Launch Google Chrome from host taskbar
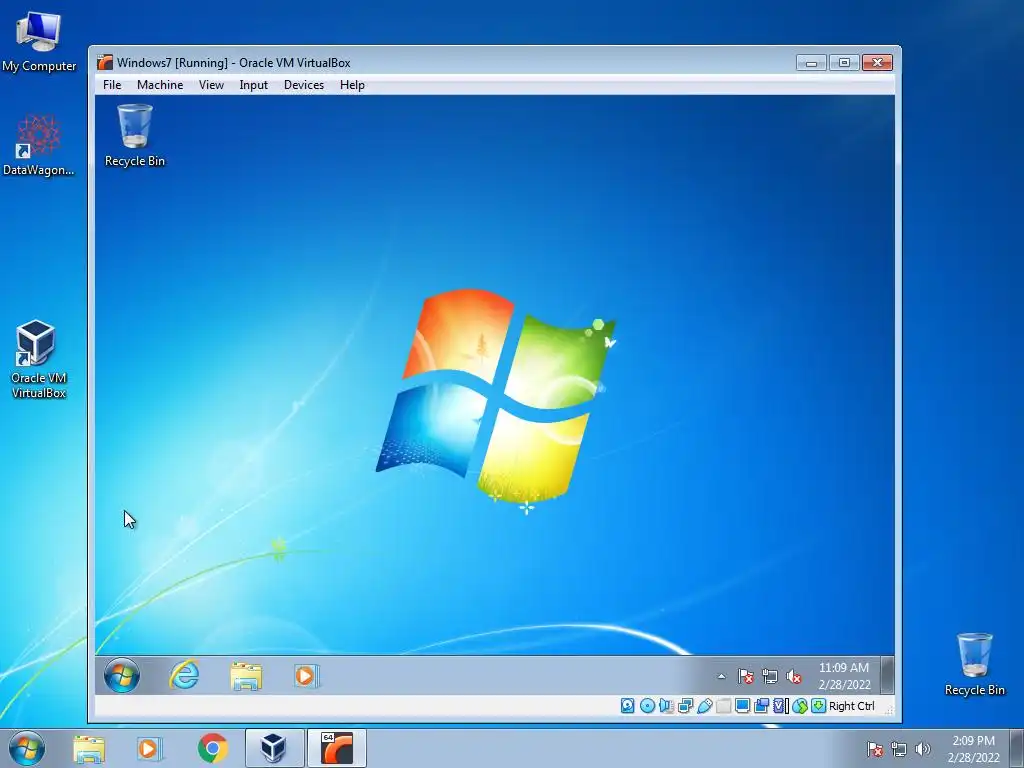1024x768 pixels. (x=212, y=748)
